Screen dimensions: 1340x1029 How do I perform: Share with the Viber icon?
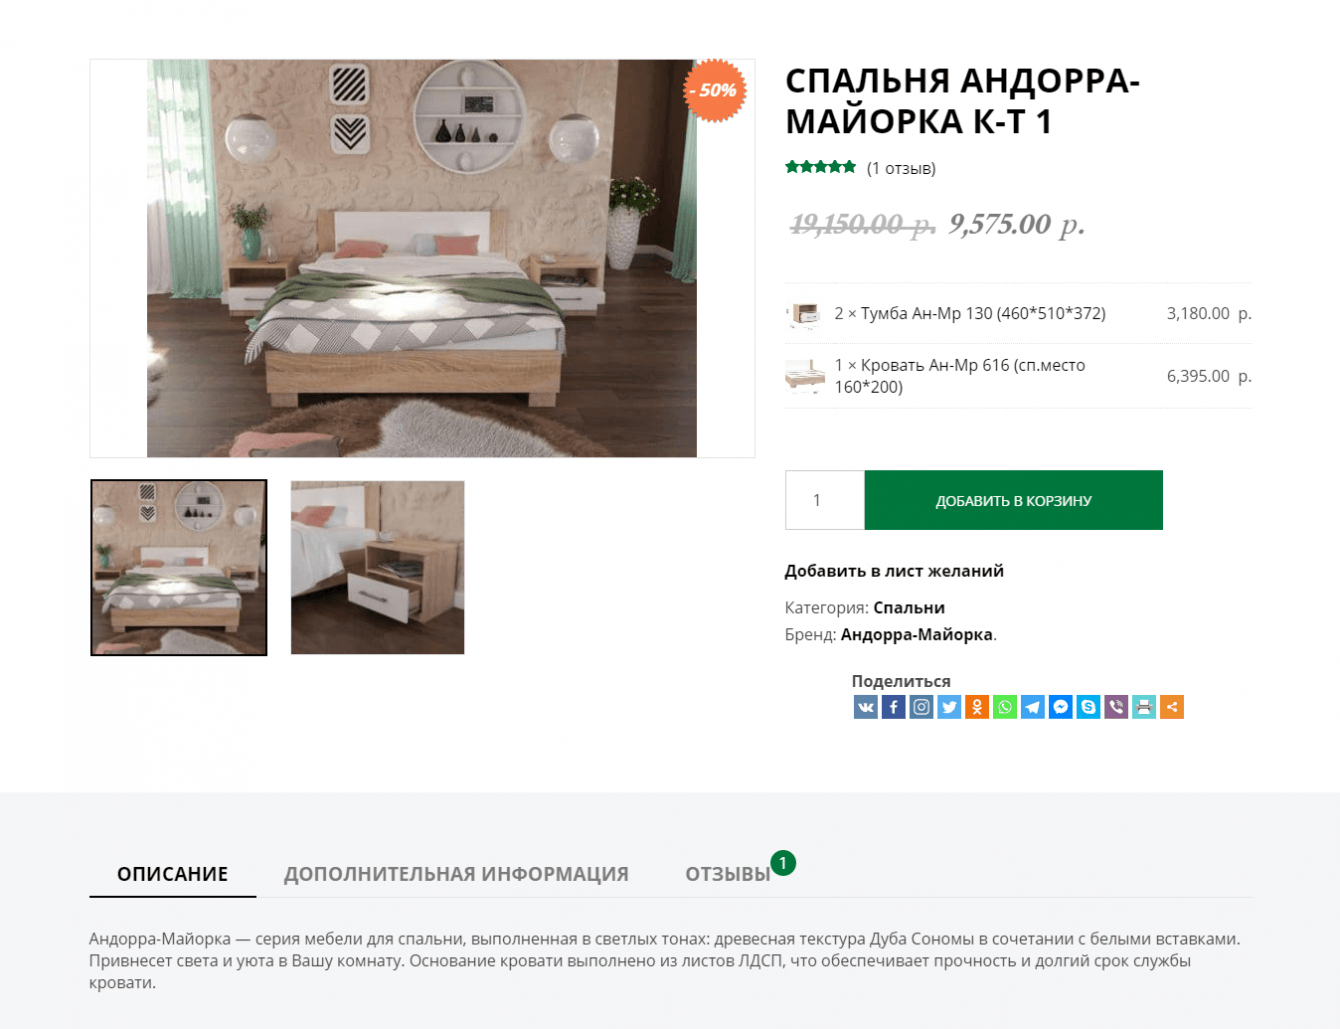click(1116, 707)
